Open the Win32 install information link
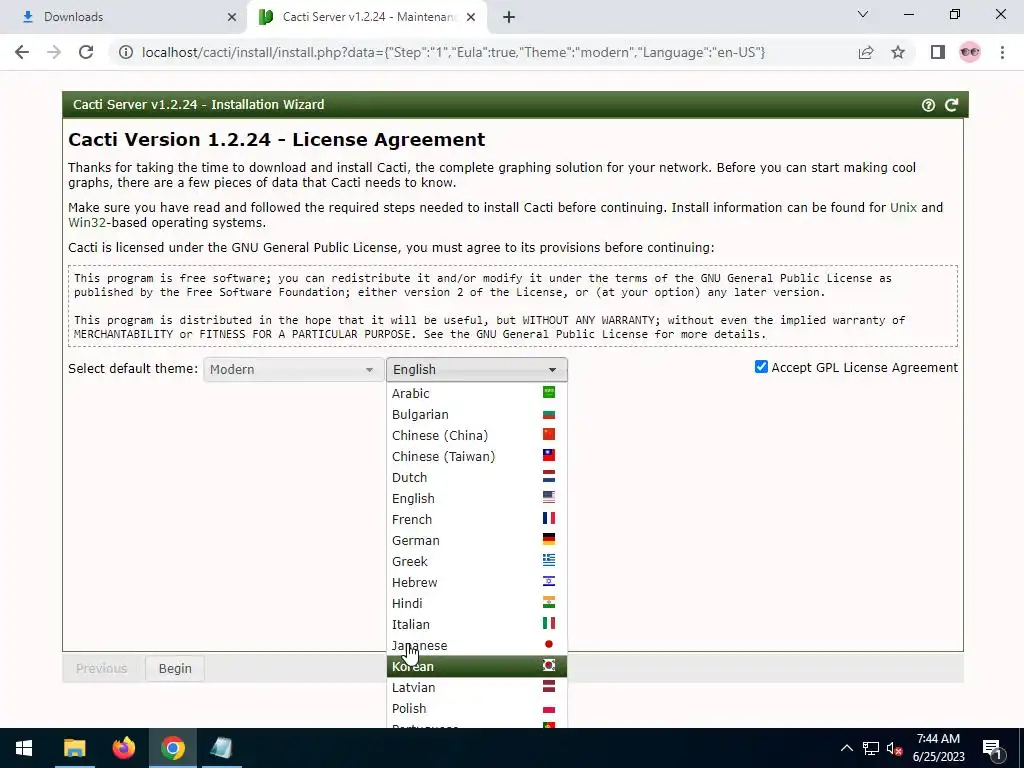Viewport: 1024px width, 768px height. [x=87, y=223]
